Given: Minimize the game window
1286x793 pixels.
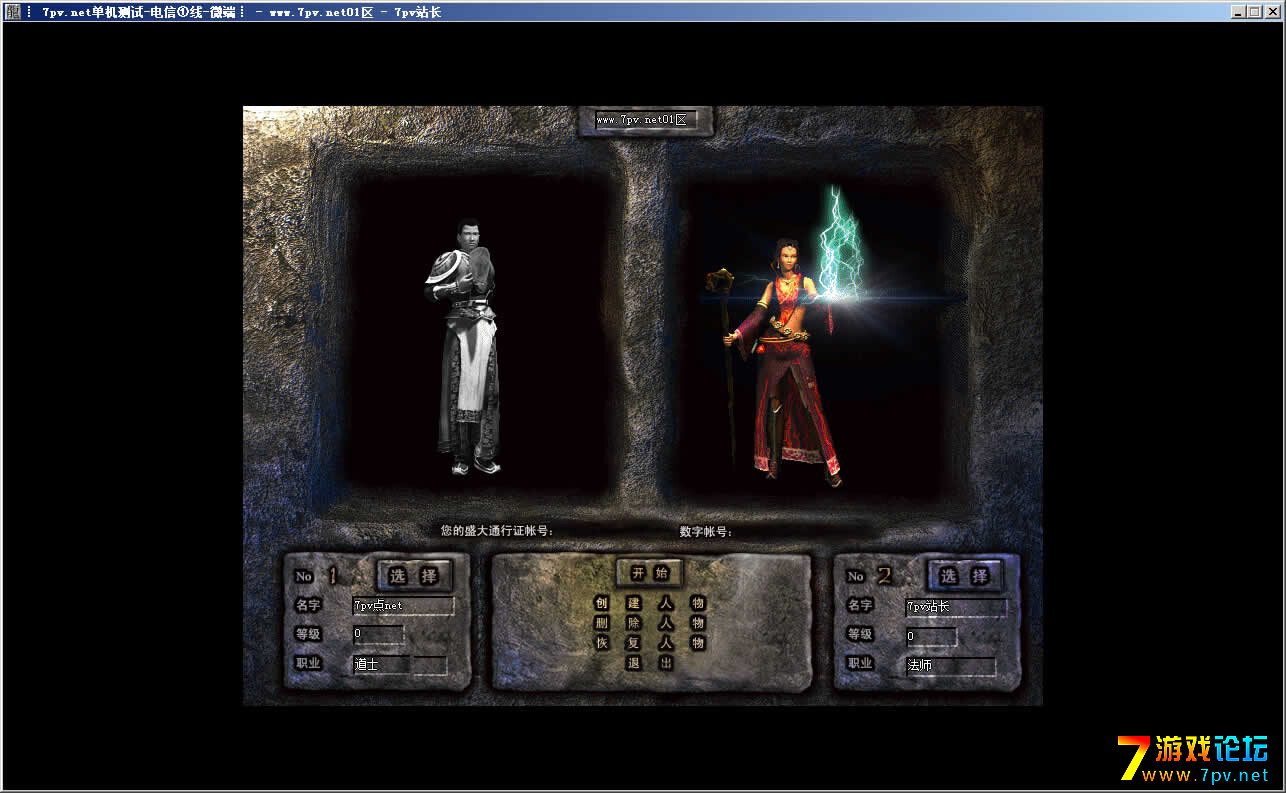Looking at the screenshot, I should click(x=1239, y=12).
